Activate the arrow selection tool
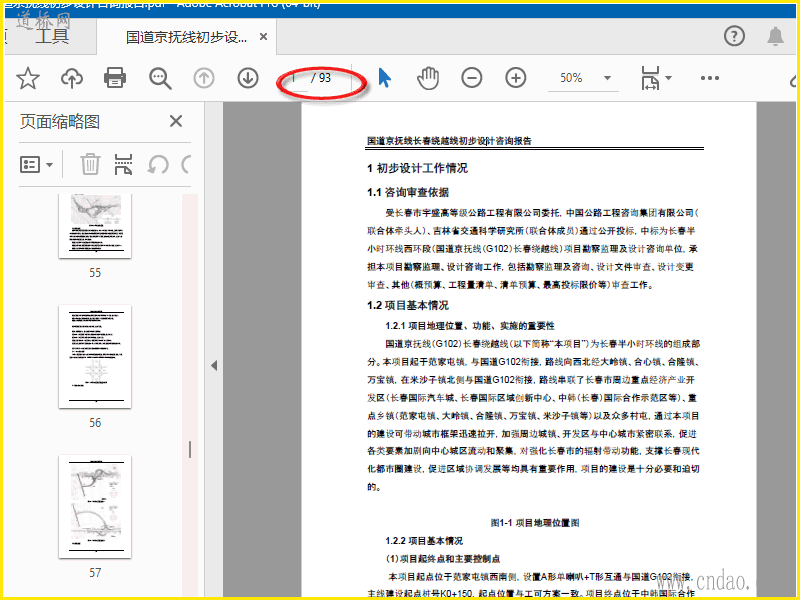The height and width of the screenshot is (600, 800). (x=385, y=78)
